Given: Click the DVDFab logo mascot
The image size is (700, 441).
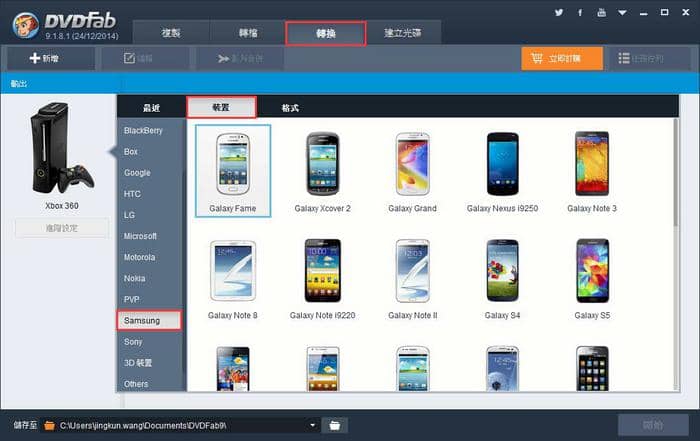Looking at the screenshot, I should coord(25,25).
